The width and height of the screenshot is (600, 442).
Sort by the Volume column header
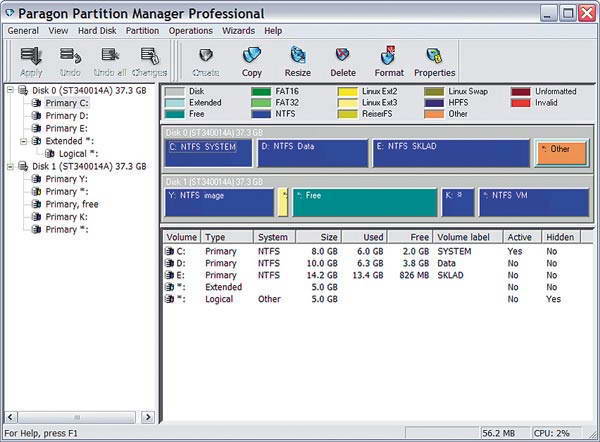[x=182, y=237]
